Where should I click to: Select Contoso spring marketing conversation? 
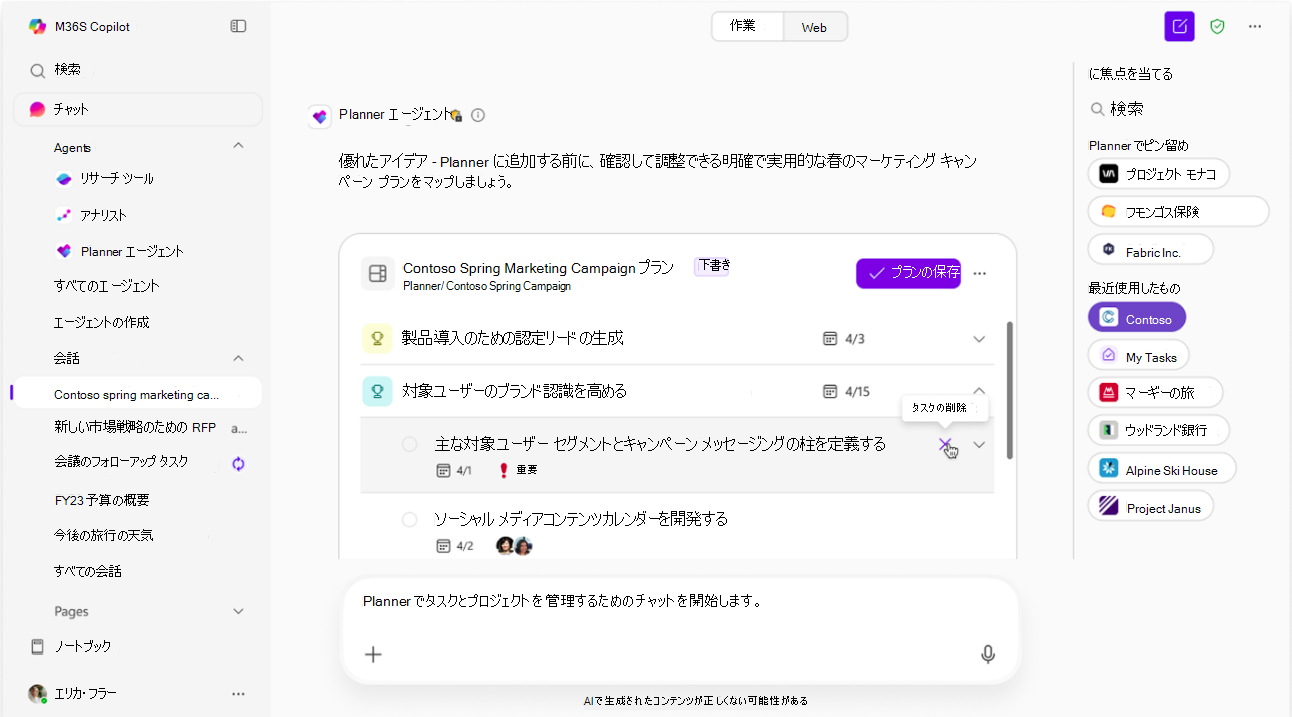click(136, 394)
